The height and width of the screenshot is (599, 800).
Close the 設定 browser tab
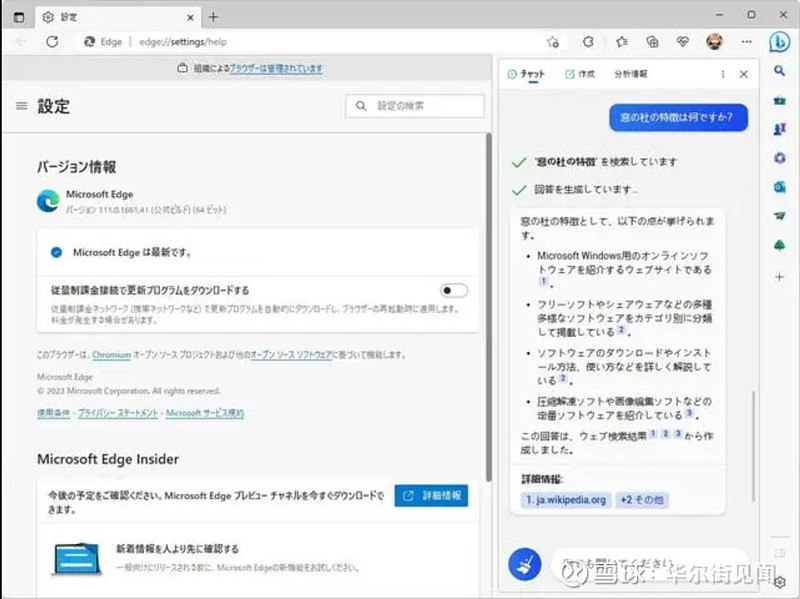point(190,17)
